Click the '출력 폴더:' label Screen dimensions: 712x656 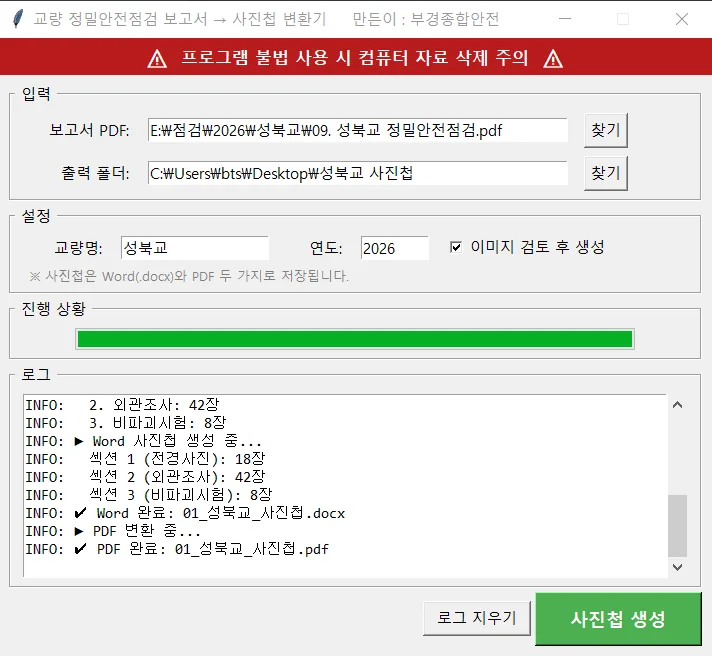(x=96, y=173)
